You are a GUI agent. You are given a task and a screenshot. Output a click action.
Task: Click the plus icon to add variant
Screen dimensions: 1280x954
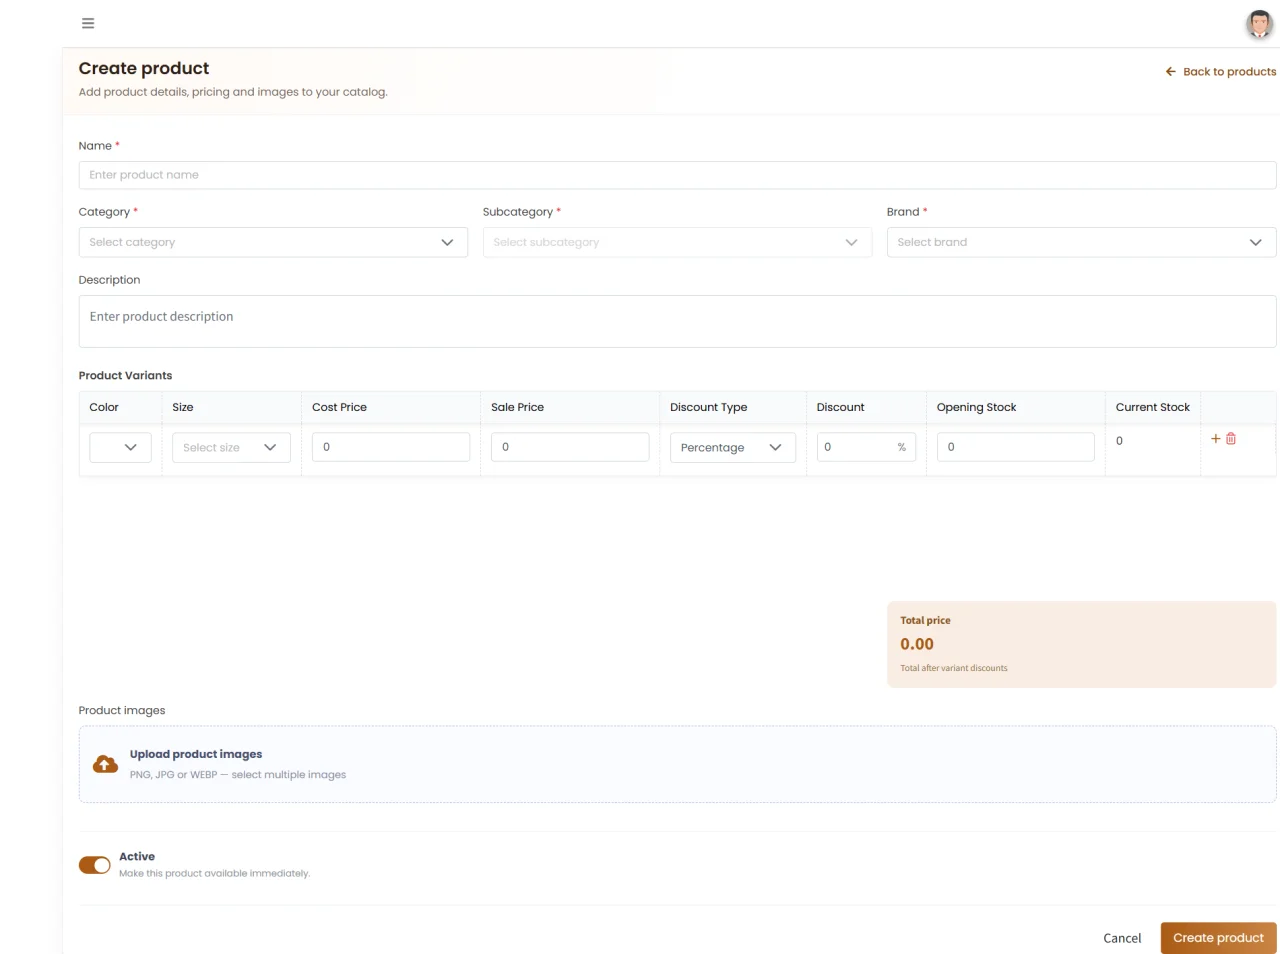(1216, 439)
